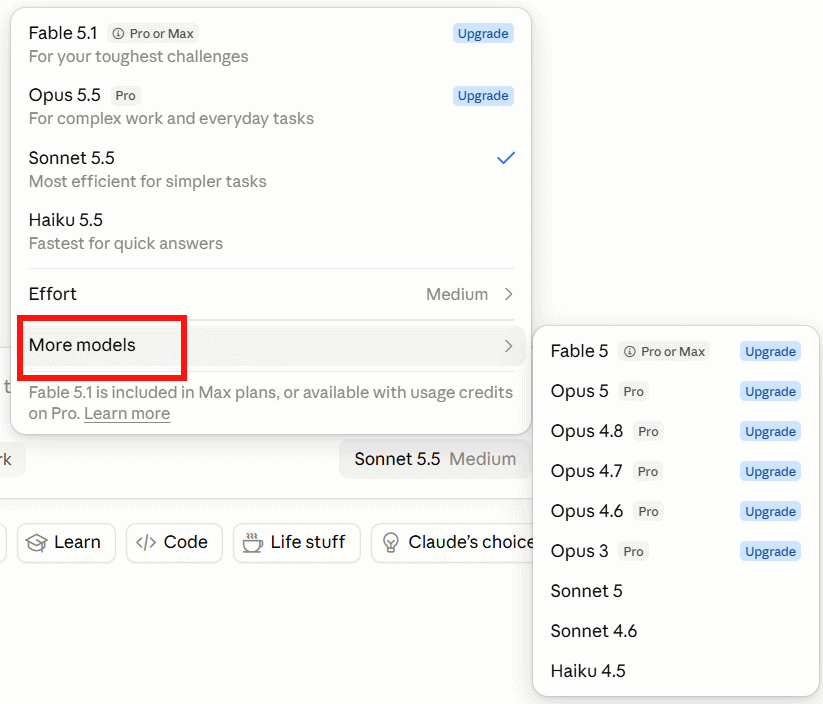Click the Learn graduation cap icon

(36, 543)
